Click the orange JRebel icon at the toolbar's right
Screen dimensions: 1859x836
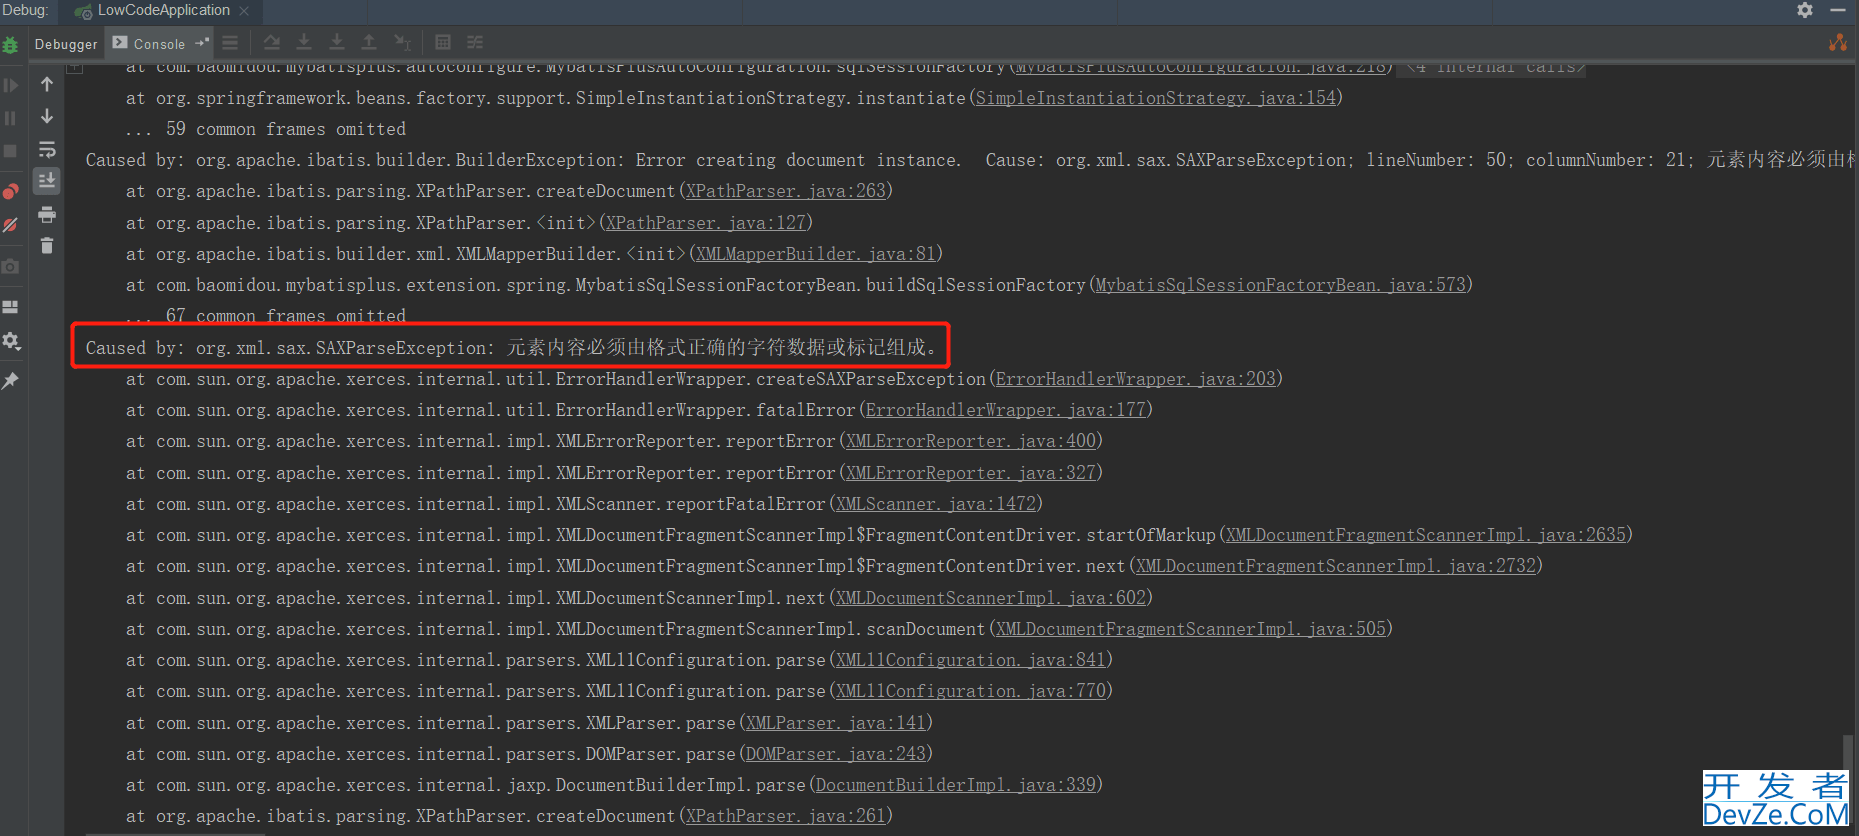coord(1838,42)
